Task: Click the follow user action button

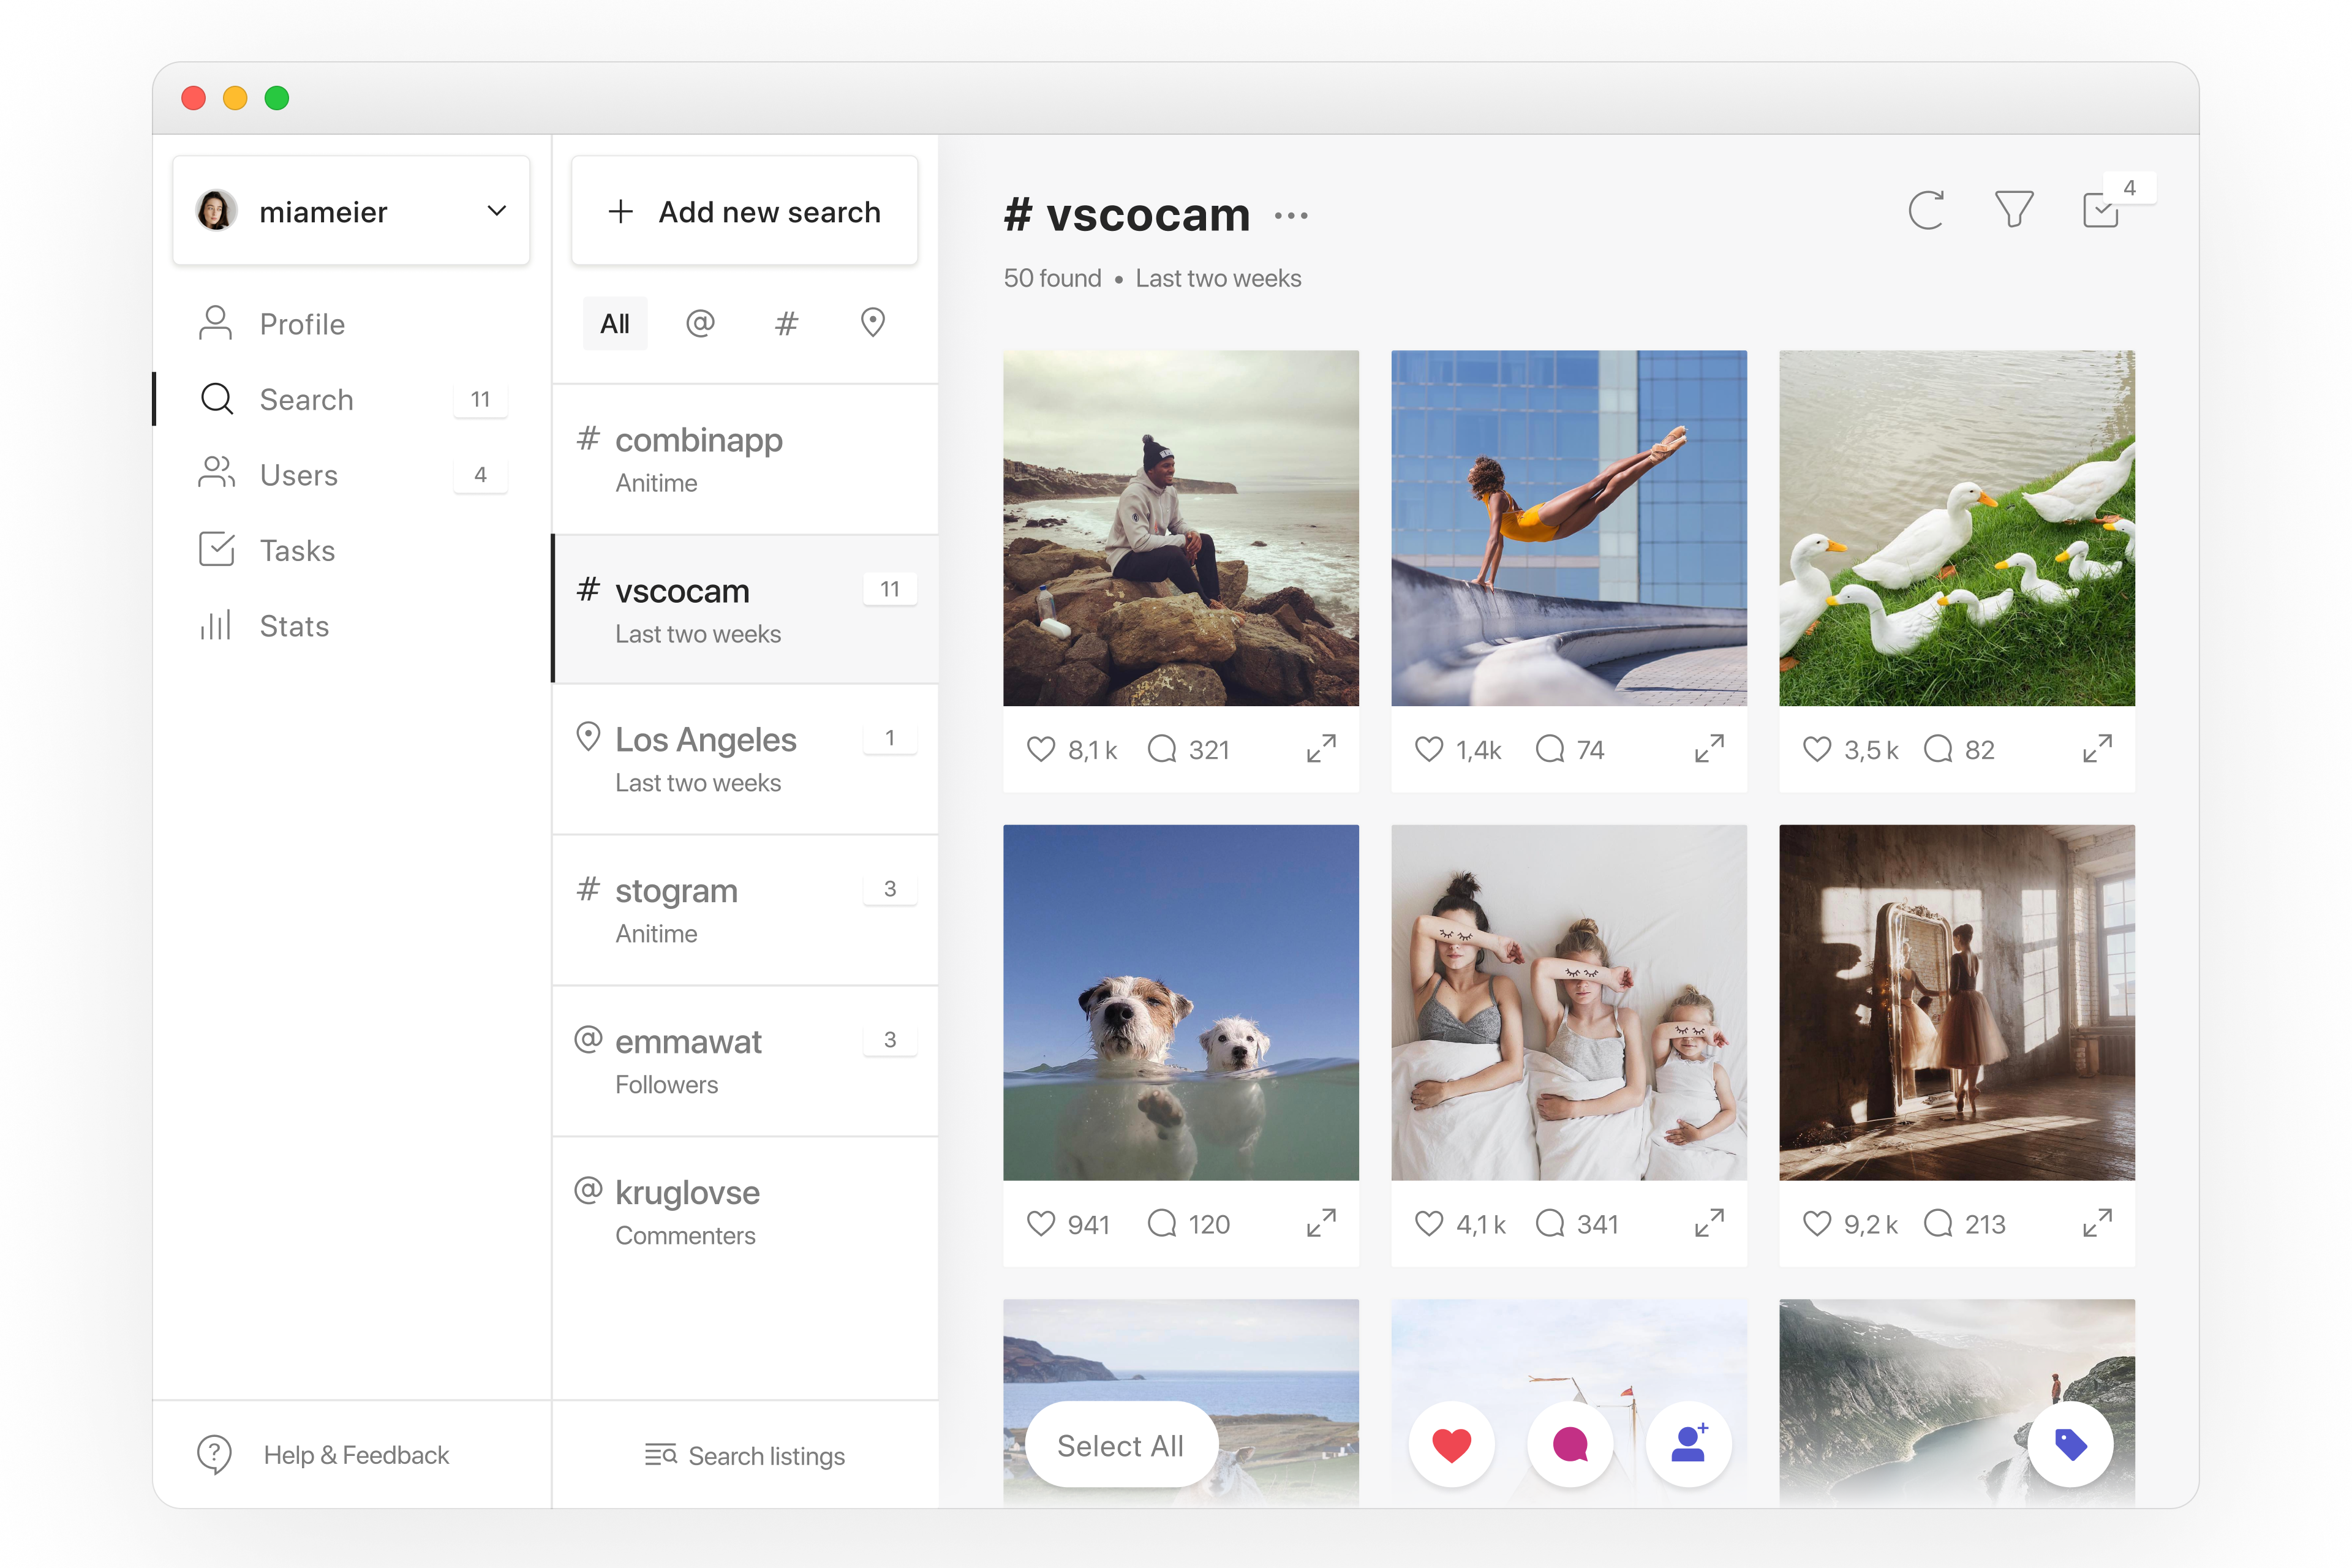Action: (1689, 1445)
